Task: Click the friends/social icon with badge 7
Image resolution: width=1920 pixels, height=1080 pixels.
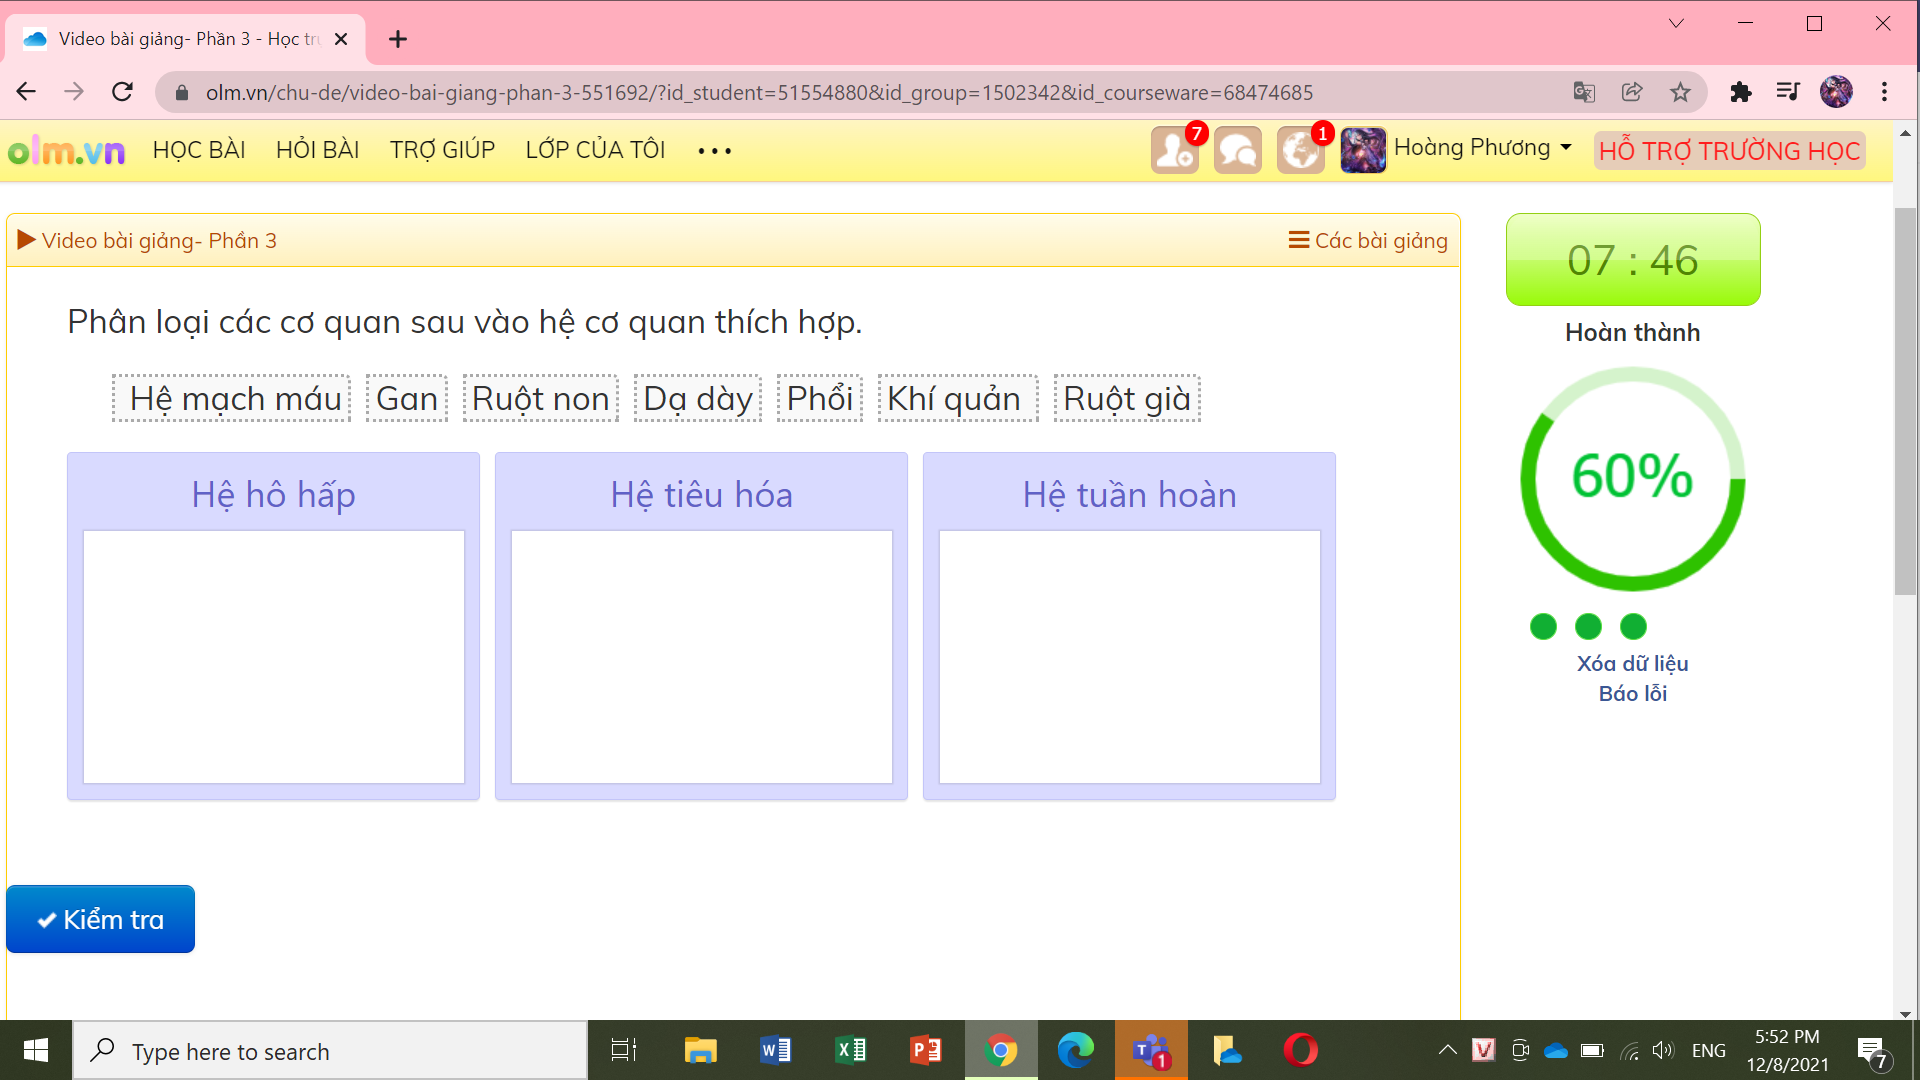Action: (x=1178, y=149)
